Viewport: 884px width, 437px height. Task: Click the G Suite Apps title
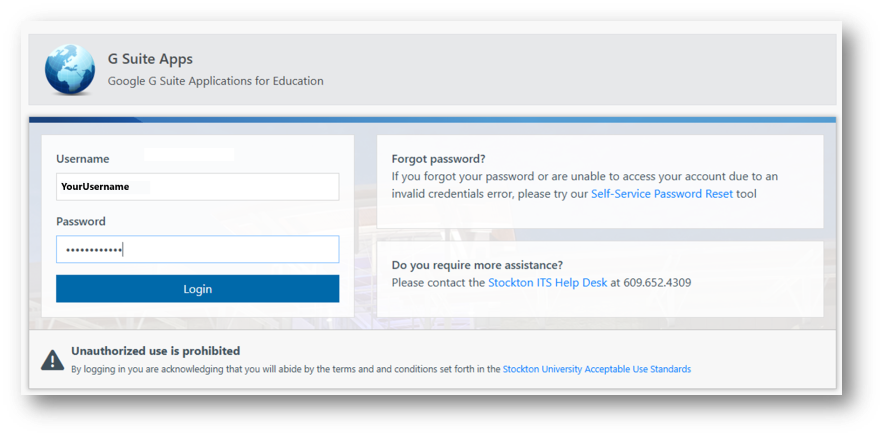[x=150, y=59]
